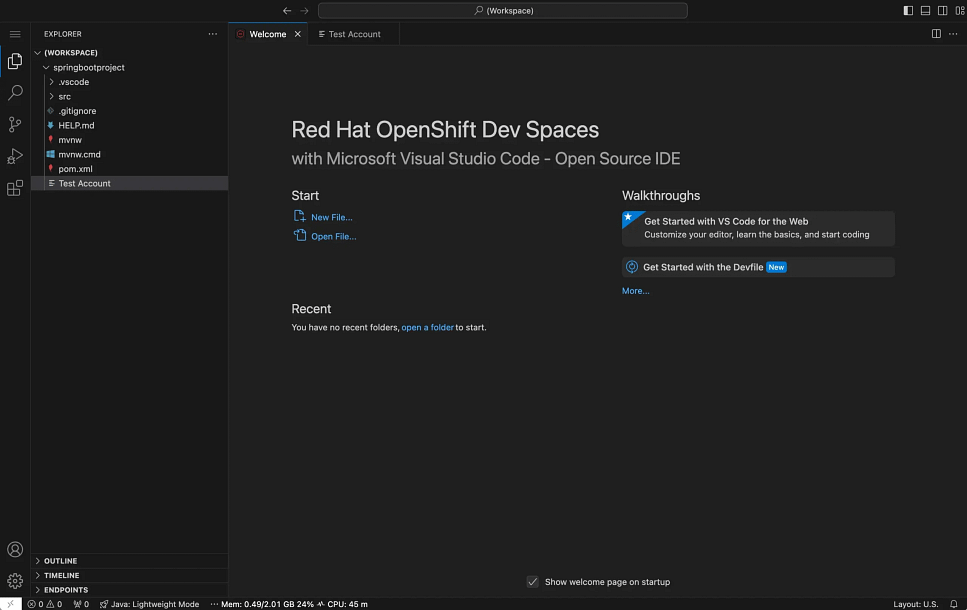Viewport: 967px width, 610px height.
Task: Uncheck Show welcome page on startup
Action: click(533, 582)
